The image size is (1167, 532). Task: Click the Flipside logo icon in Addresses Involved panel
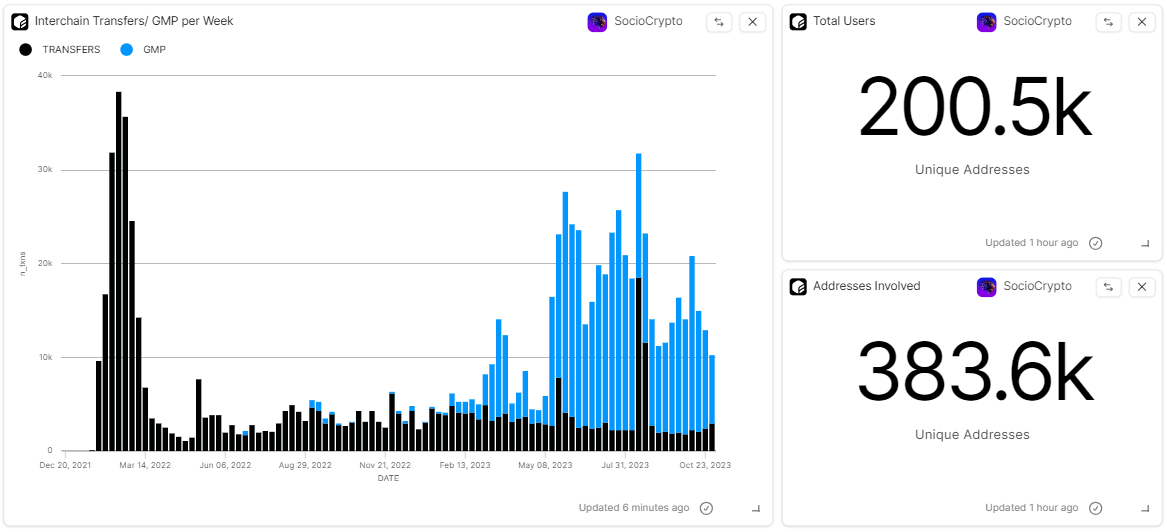tap(798, 286)
